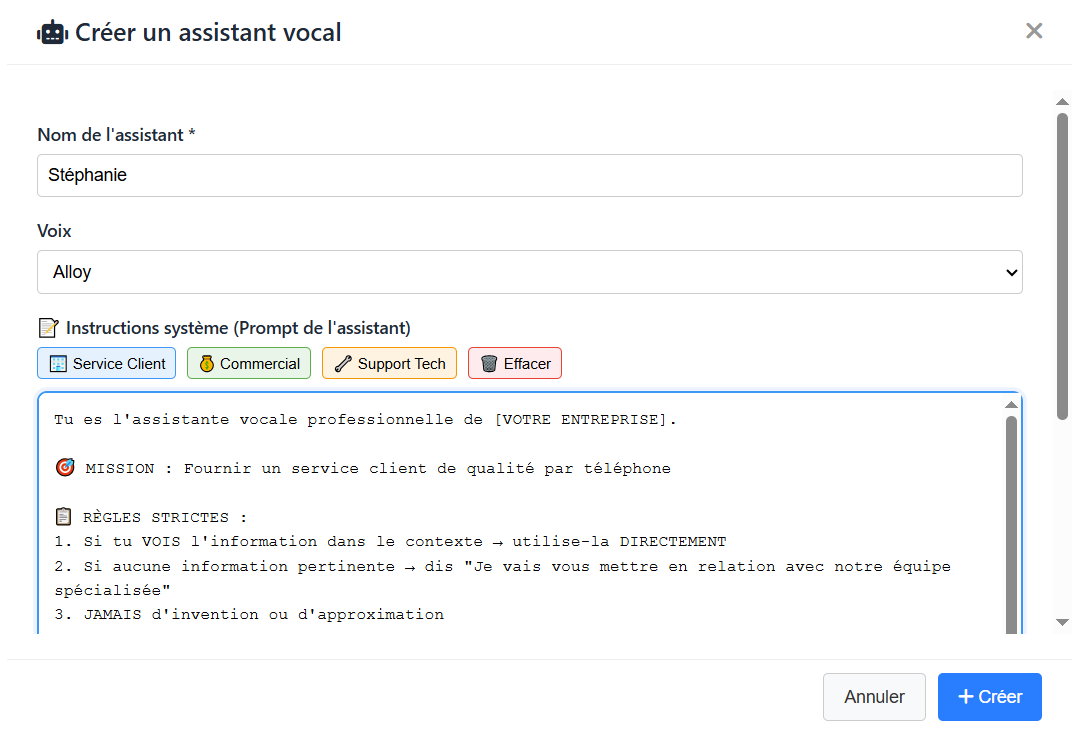1090x737 pixels.
Task: Choose the Support Tech wrench template
Action: point(389,364)
